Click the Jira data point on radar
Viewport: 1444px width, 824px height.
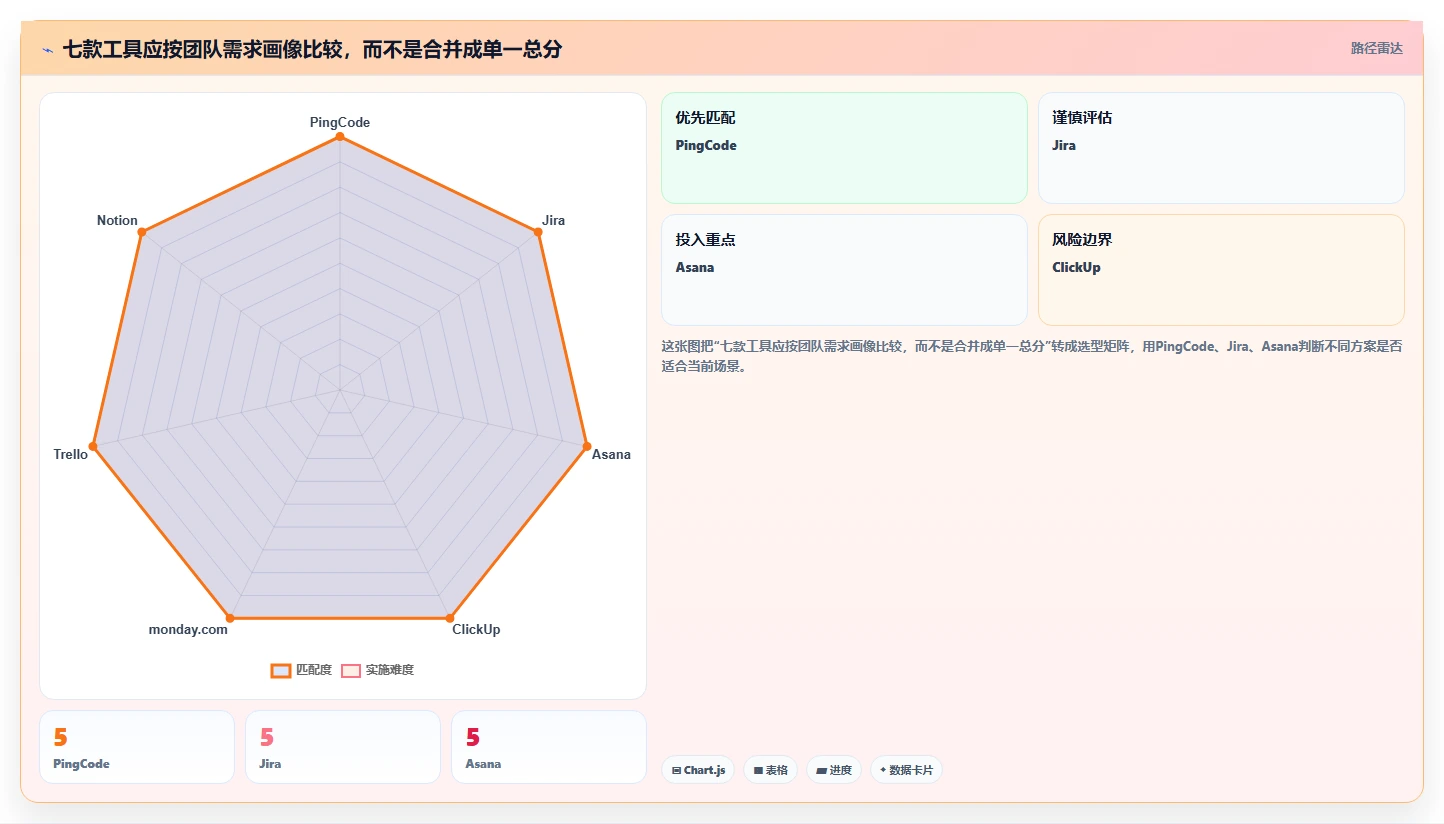tap(538, 232)
